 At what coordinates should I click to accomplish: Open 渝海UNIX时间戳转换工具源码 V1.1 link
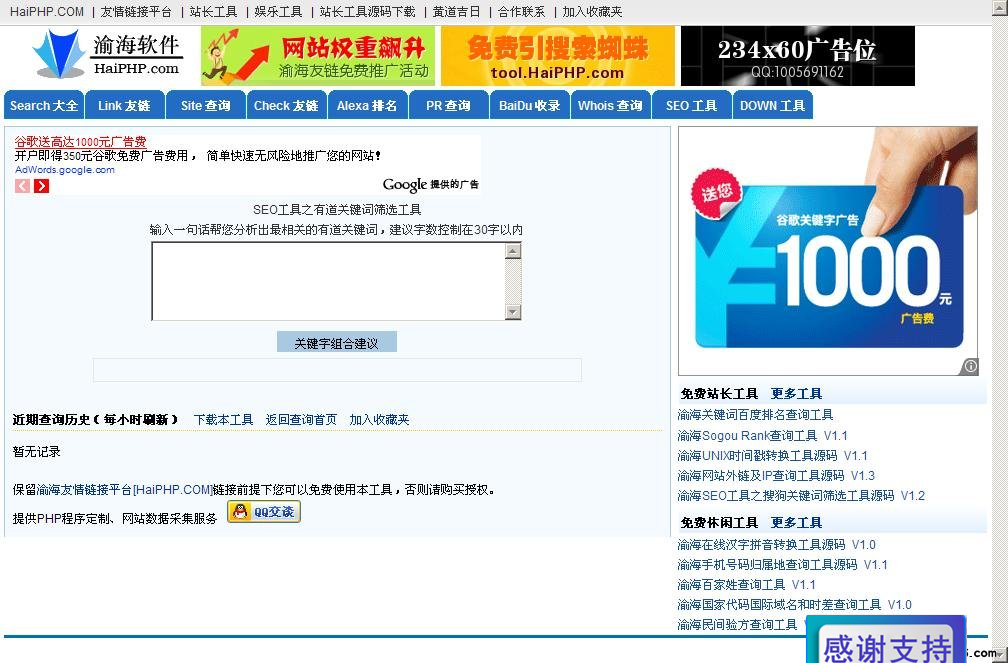tap(773, 455)
